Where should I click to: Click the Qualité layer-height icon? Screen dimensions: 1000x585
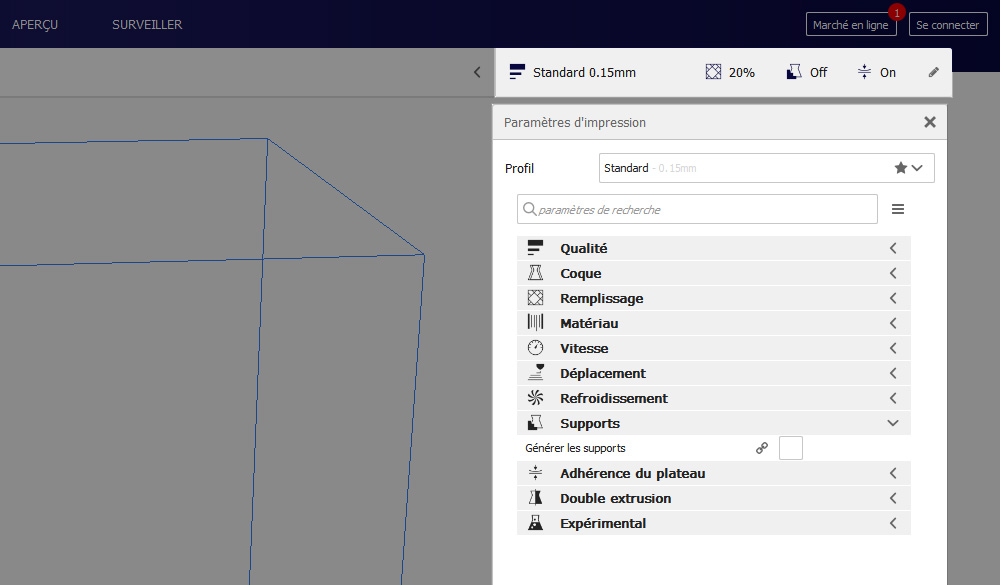(x=535, y=248)
